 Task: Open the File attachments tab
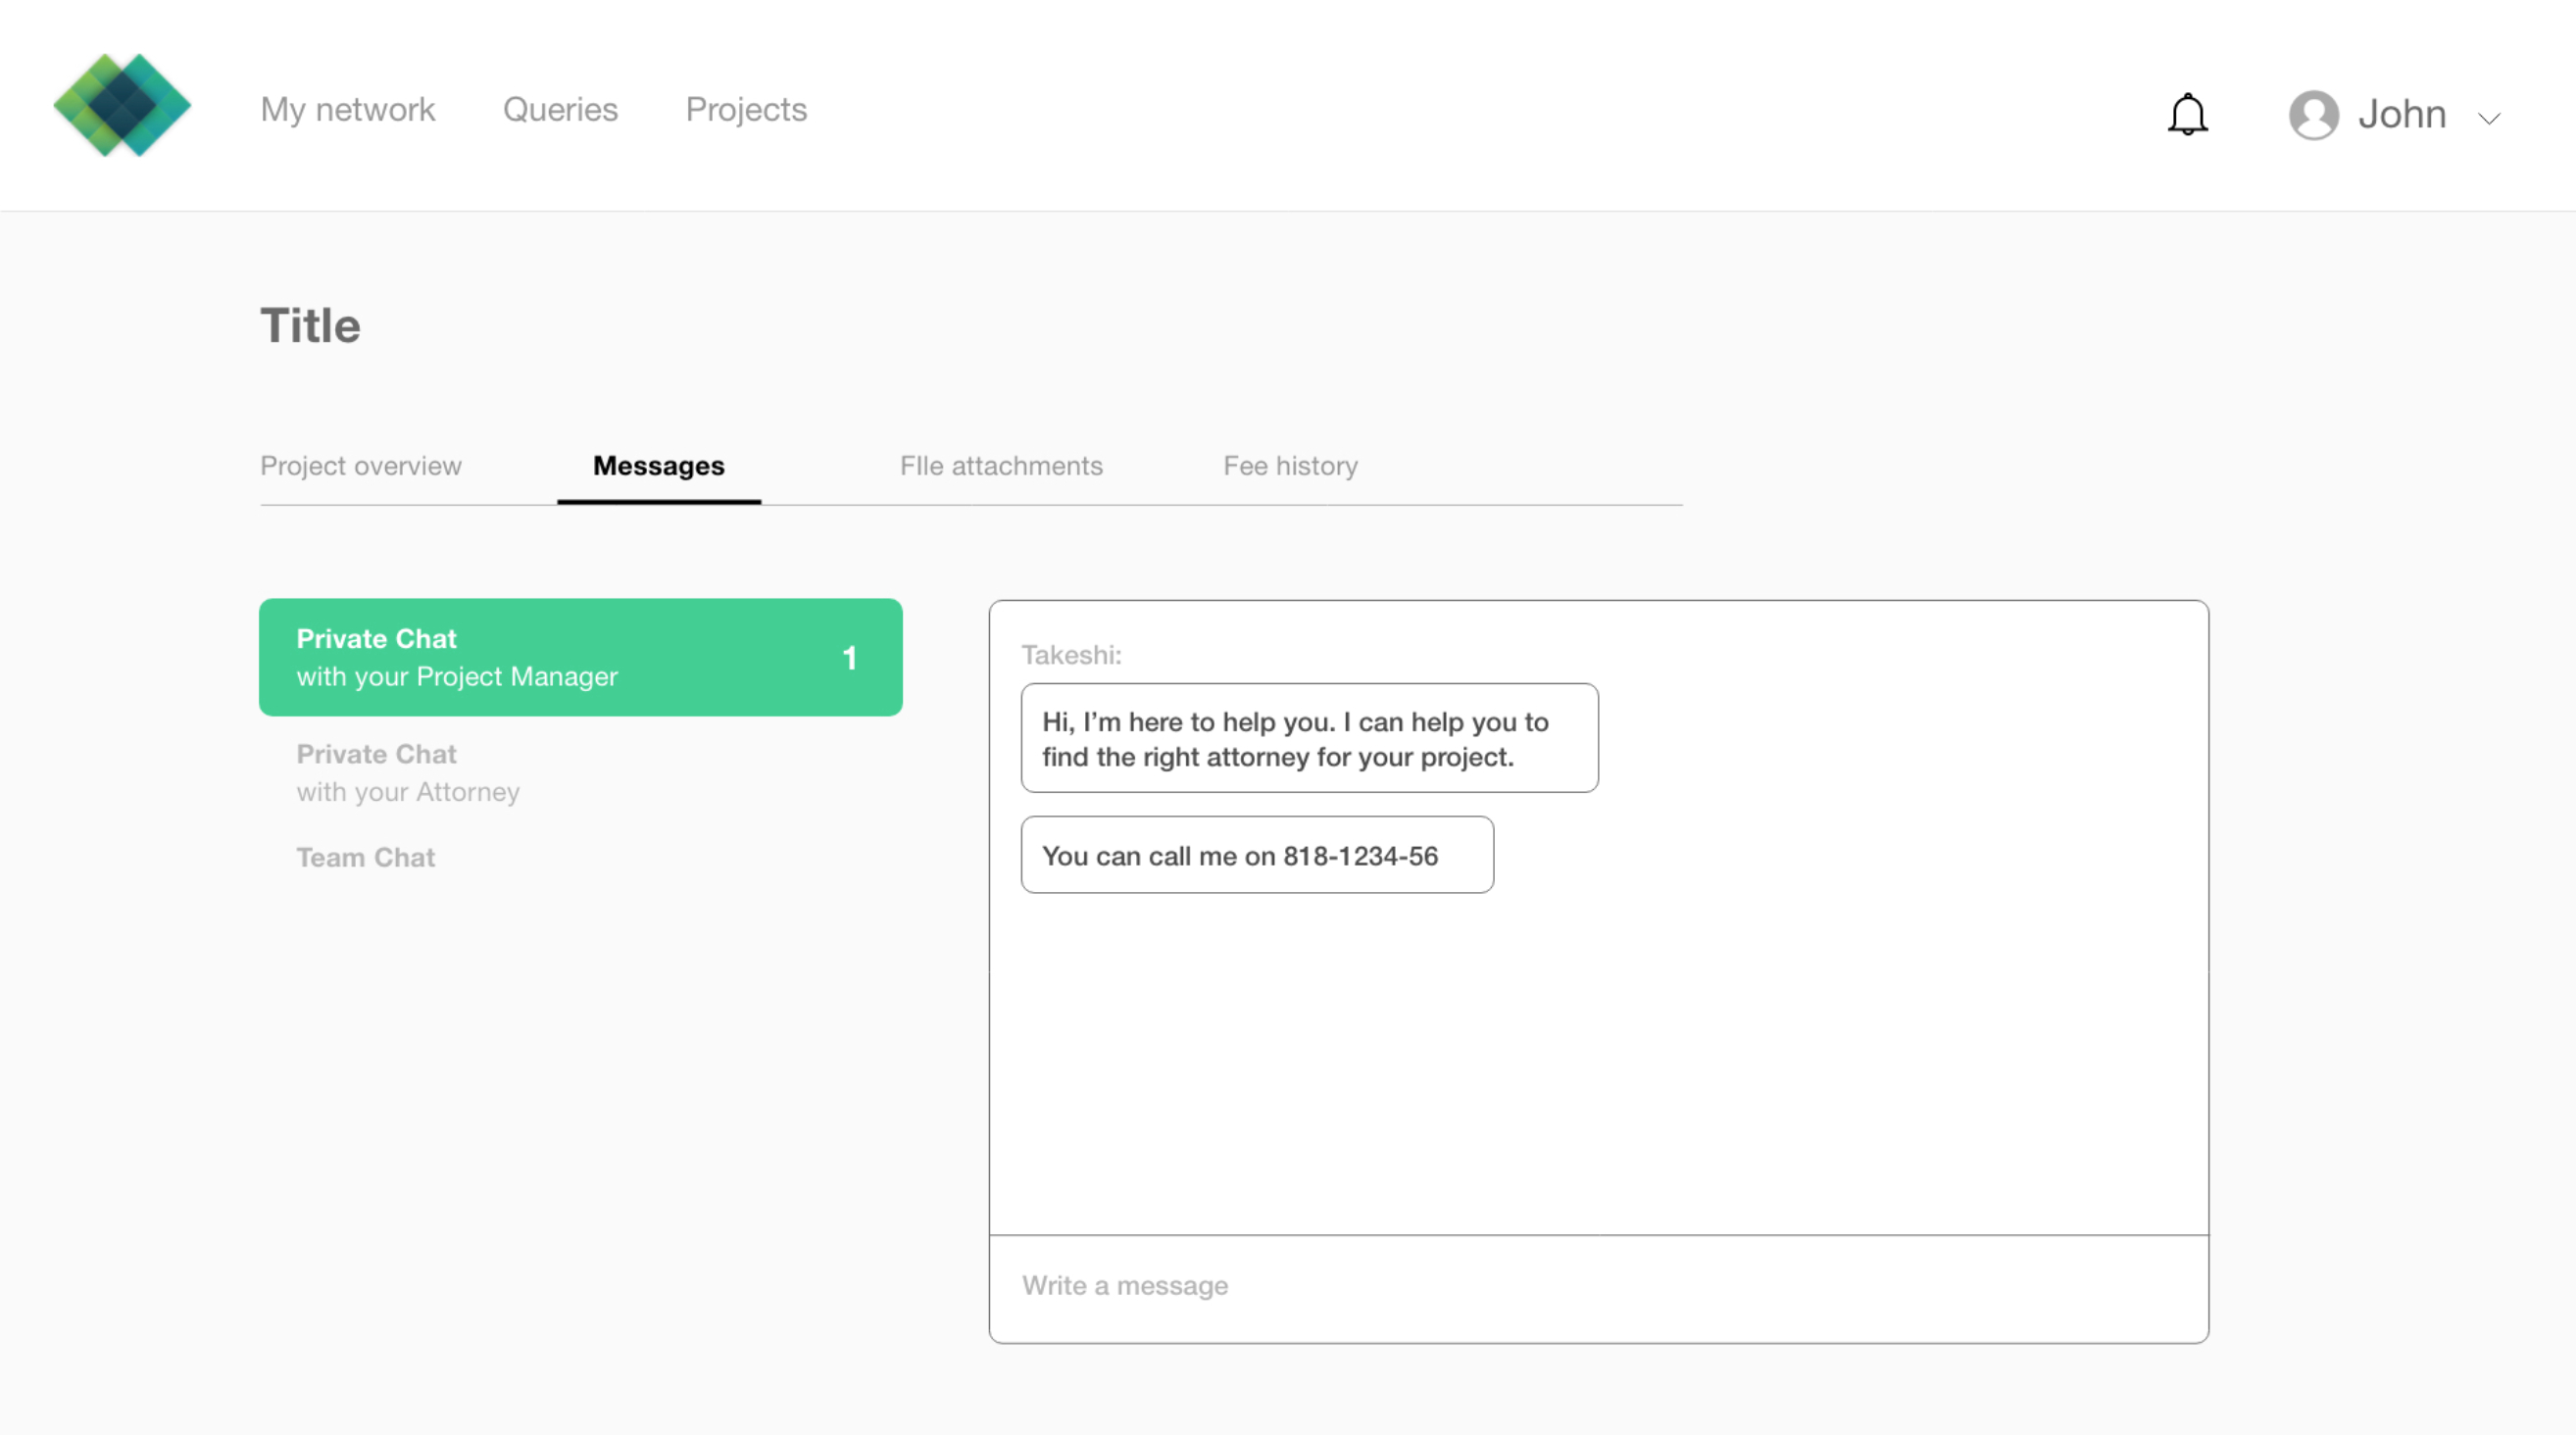tap(1001, 466)
